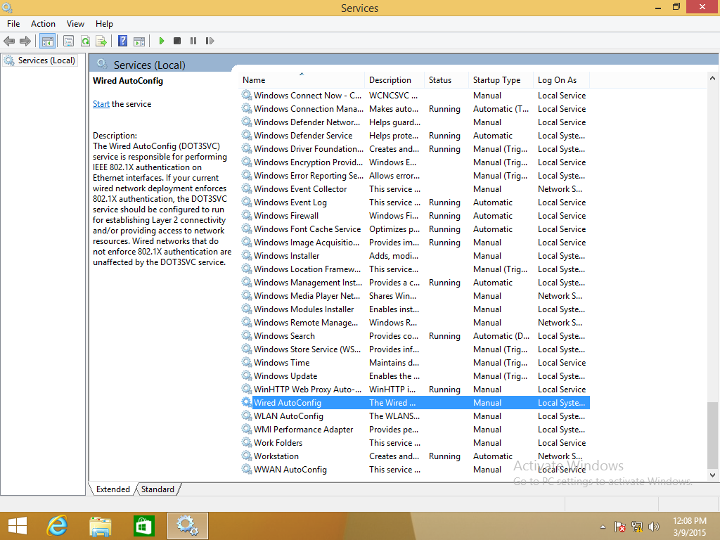Select the Windows Connect Now service row
Screen dimensions: 720x540
coord(415,96)
